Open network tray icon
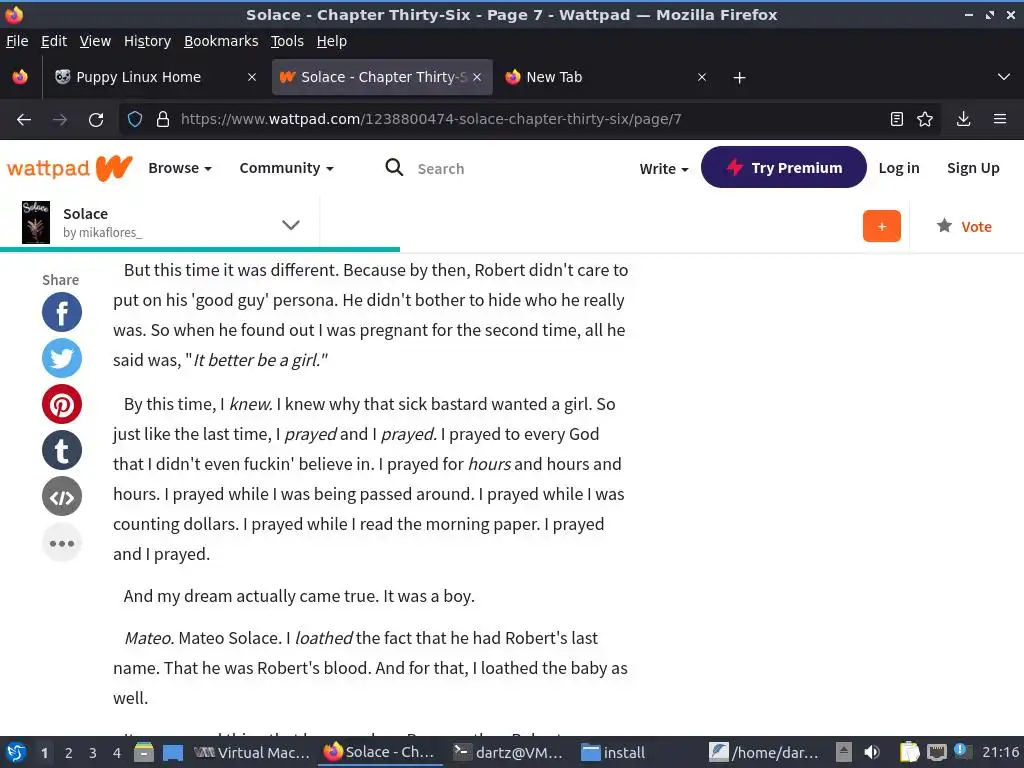Image resolution: width=1024 pixels, height=768 pixels. coord(936,752)
